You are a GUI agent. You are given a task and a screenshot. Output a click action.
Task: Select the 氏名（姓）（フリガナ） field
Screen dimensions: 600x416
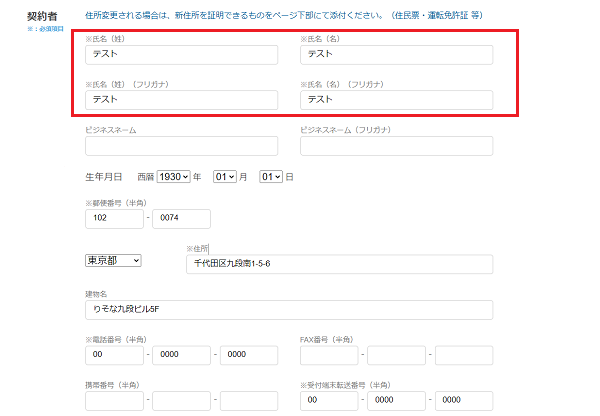point(181,100)
